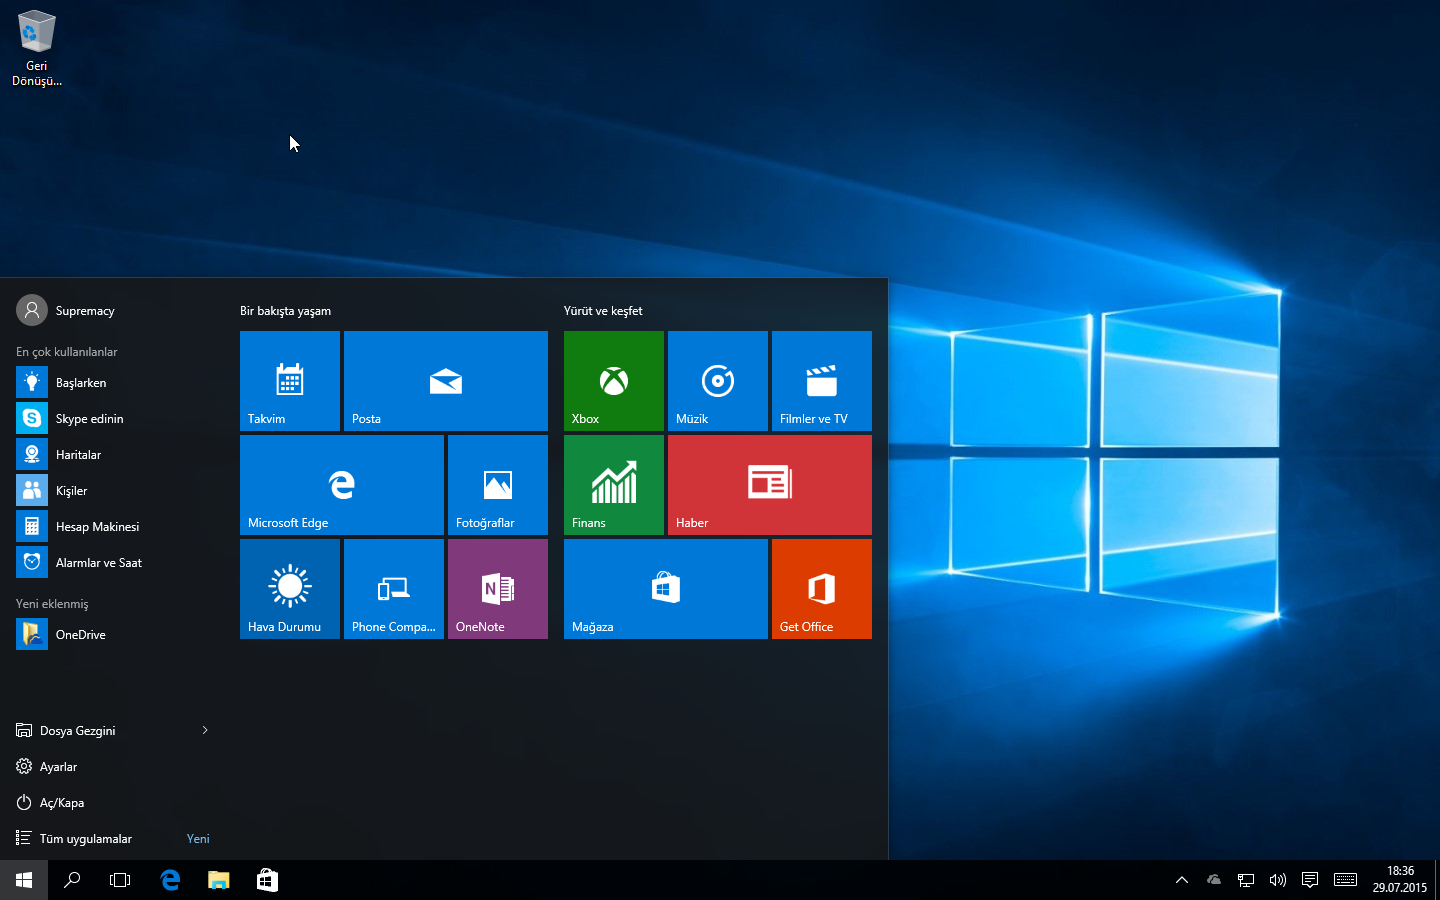
Task: Open OneDrive under Yeni eklenmiş
Action: [x=112, y=635]
